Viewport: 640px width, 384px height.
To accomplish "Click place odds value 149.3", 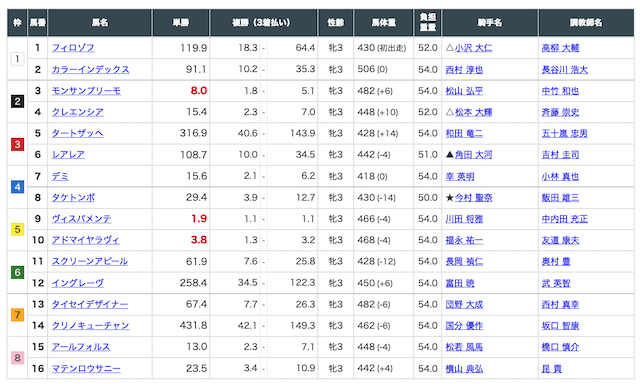I will (302, 326).
